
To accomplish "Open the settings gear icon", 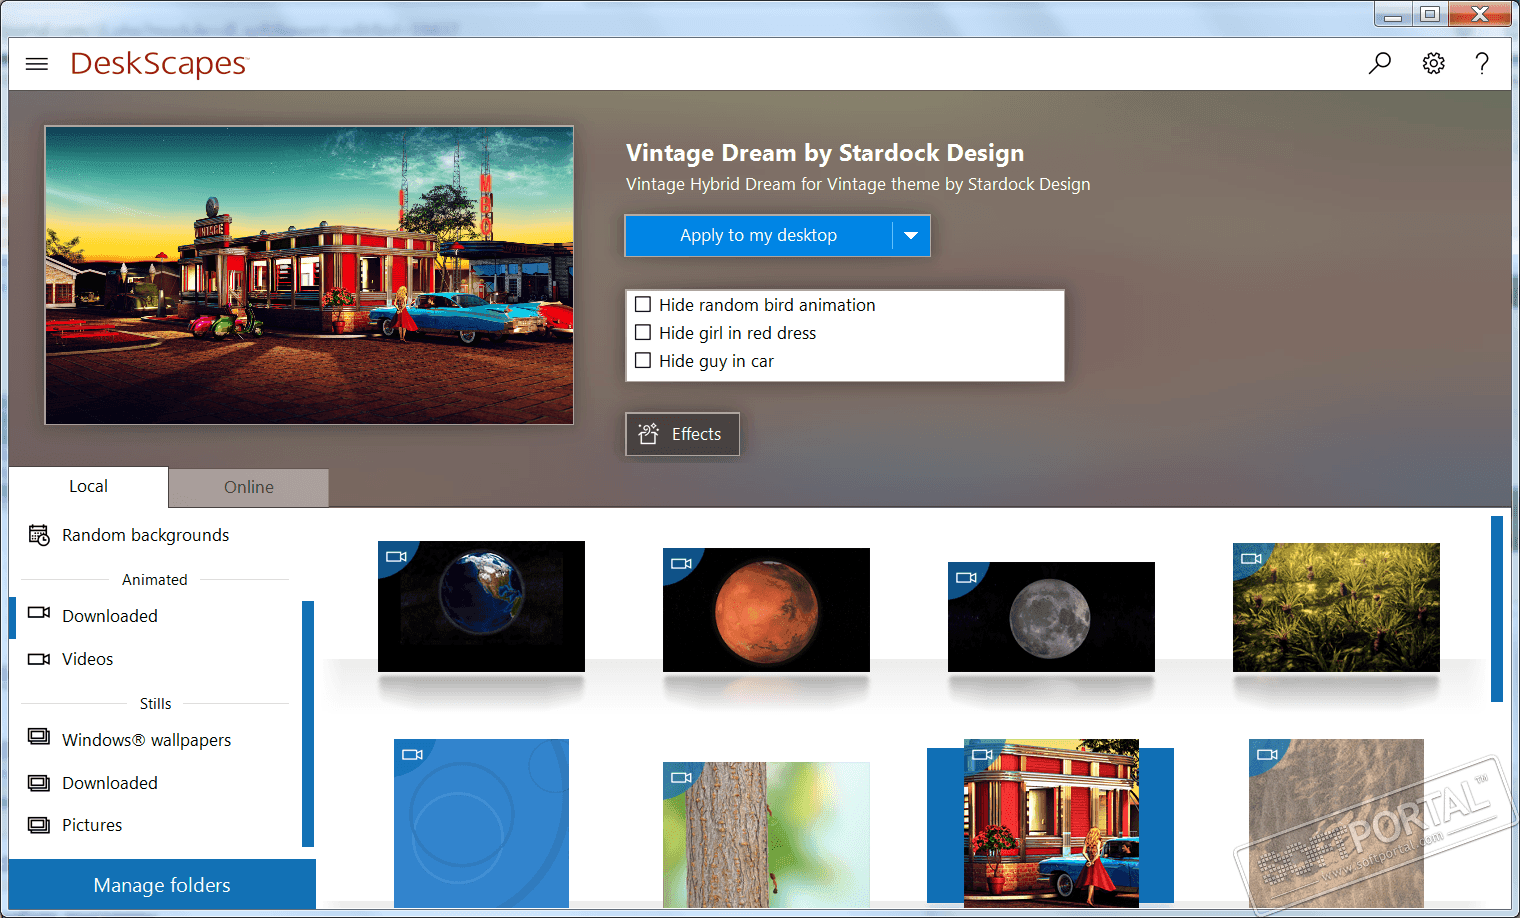I will click(1433, 64).
